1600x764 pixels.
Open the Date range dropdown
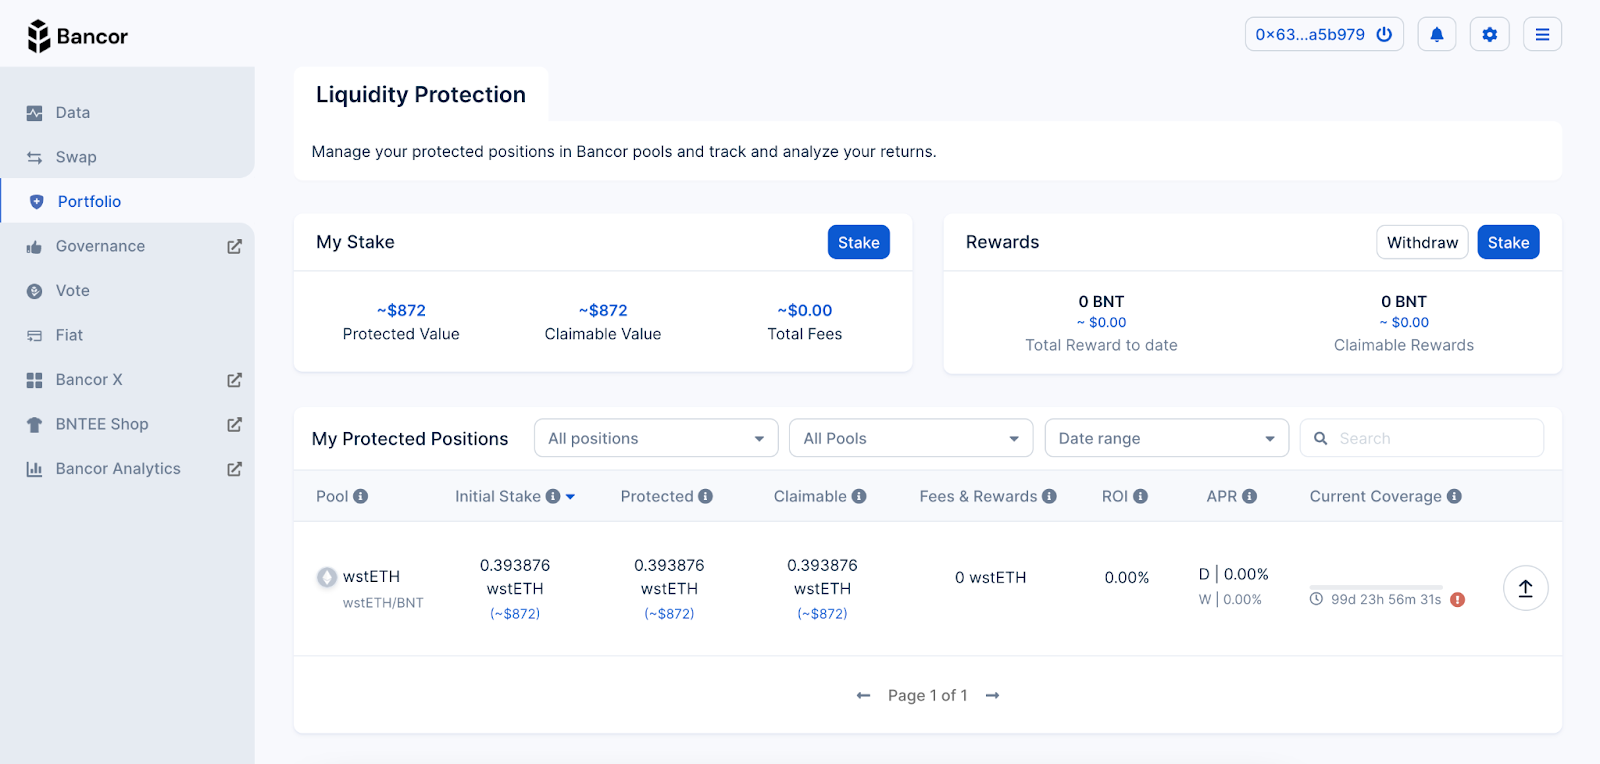pyautogui.click(x=1167, y=438)
